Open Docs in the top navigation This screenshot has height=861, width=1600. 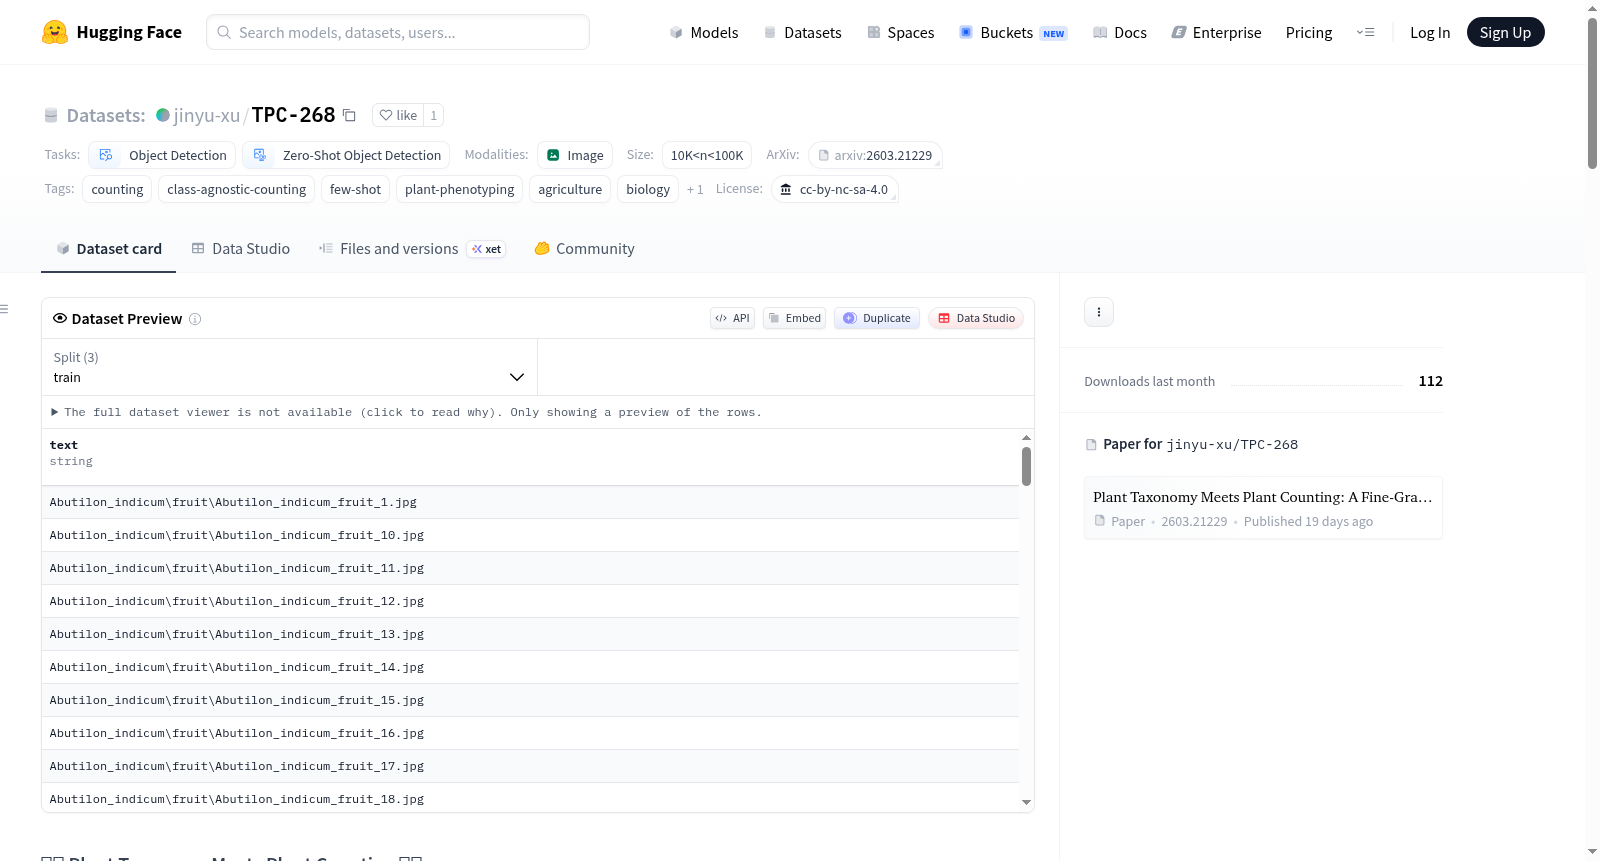click(x=1120, y=32)
